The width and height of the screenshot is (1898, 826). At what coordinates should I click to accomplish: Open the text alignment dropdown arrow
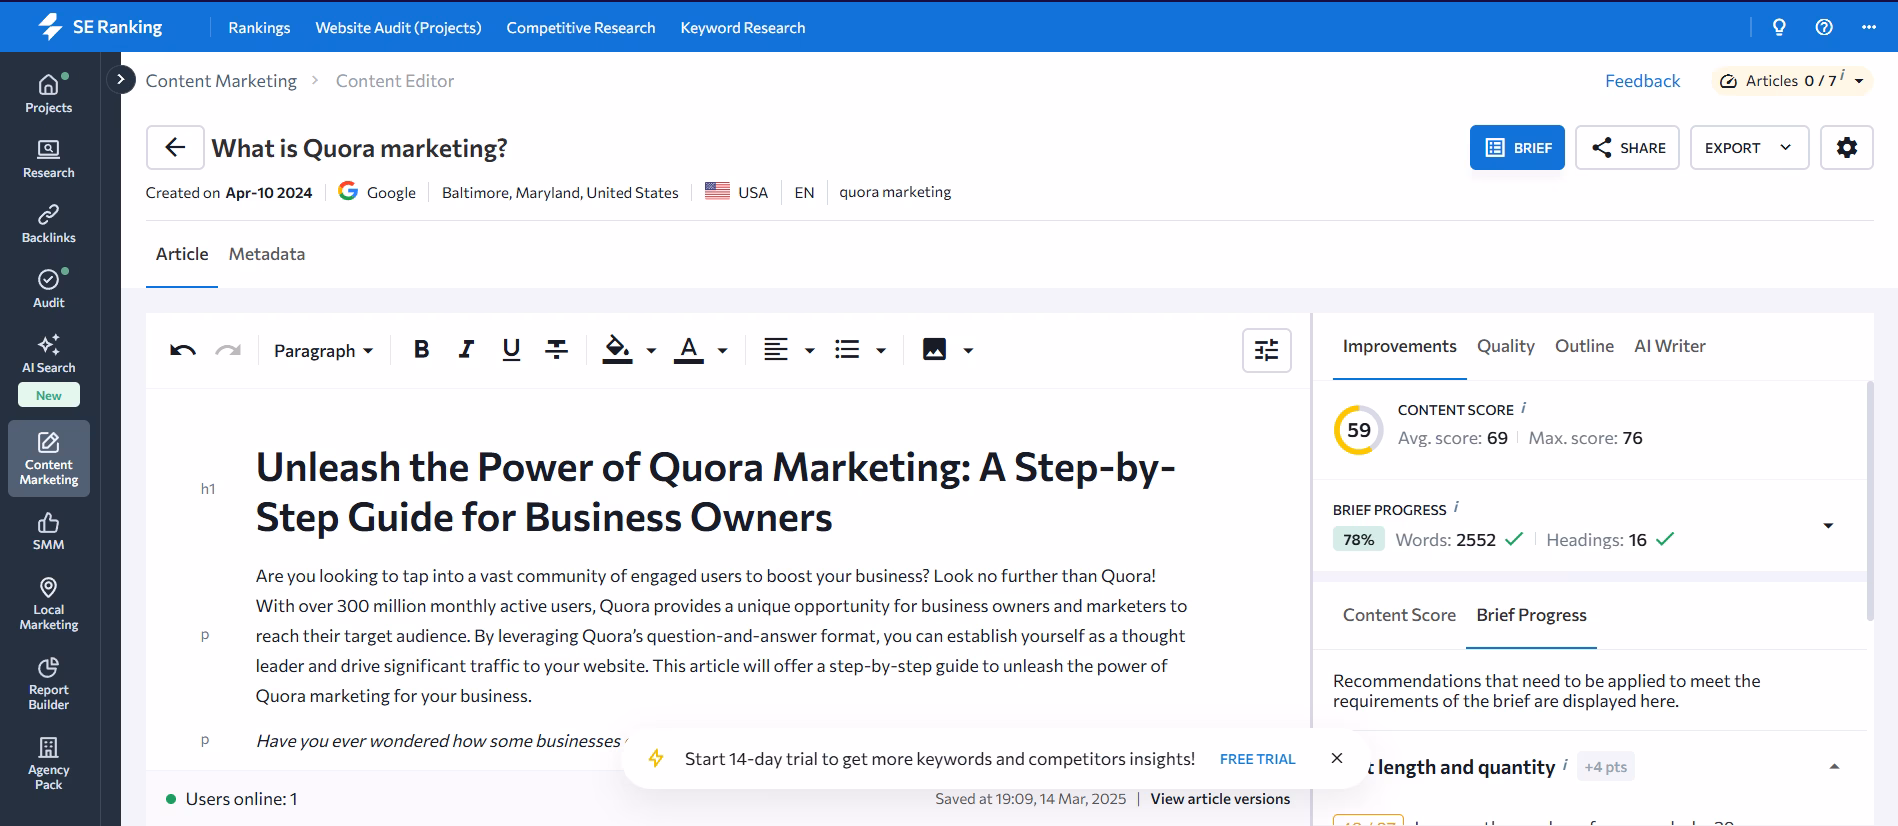coord(809,351)
